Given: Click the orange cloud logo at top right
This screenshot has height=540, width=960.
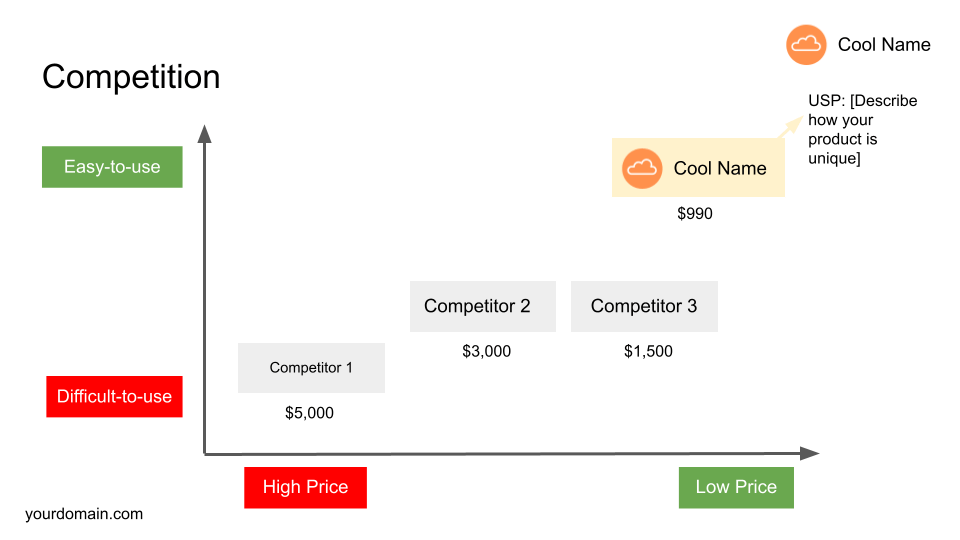Looking at the screenshot, I should point(806,45).
